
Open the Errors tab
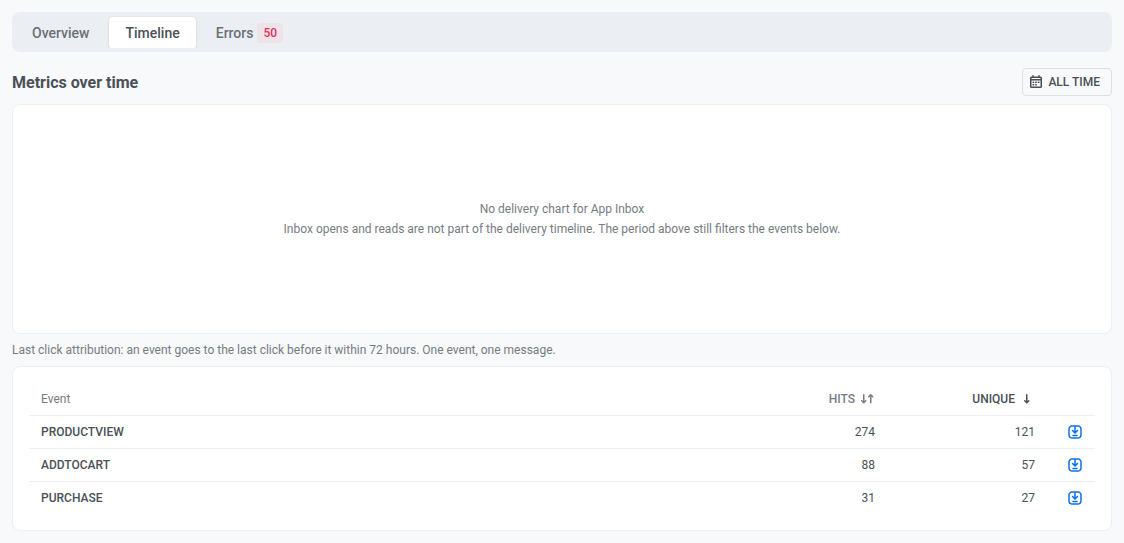(249, 33)
